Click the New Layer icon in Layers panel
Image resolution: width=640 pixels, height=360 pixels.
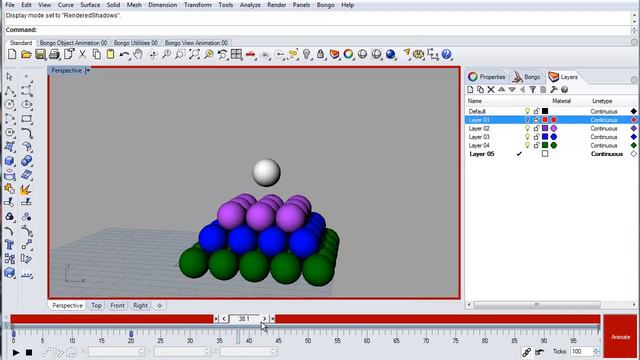[x=470, y=89]
